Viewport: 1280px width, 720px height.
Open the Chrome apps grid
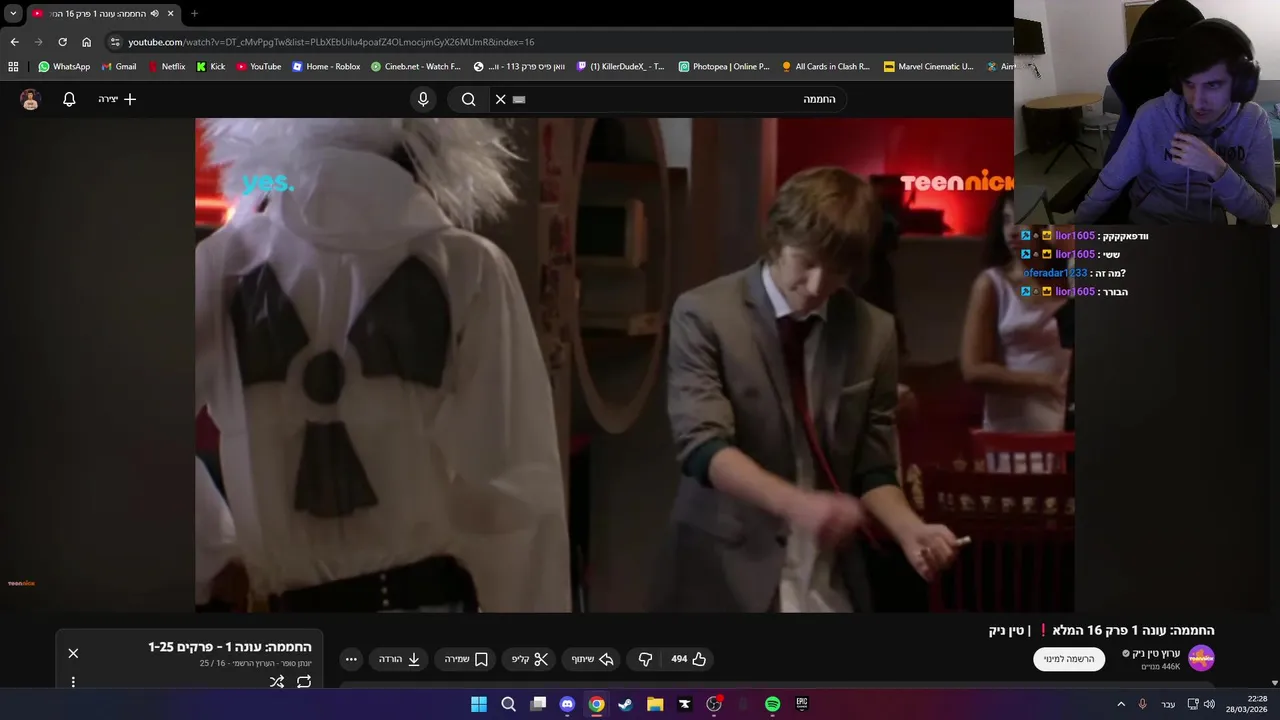(13, 67)
